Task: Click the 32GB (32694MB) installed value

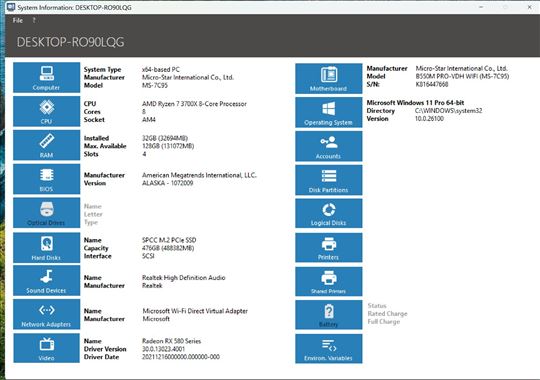Action: [165, 138]
